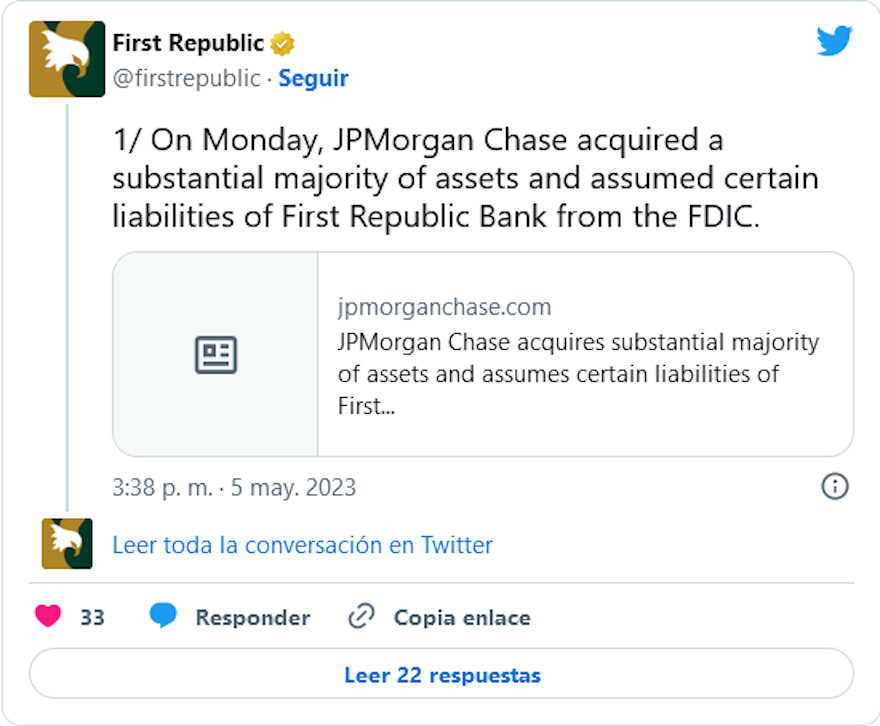
Task: Click the Copia enlace button label
Action: click(461, 618)
